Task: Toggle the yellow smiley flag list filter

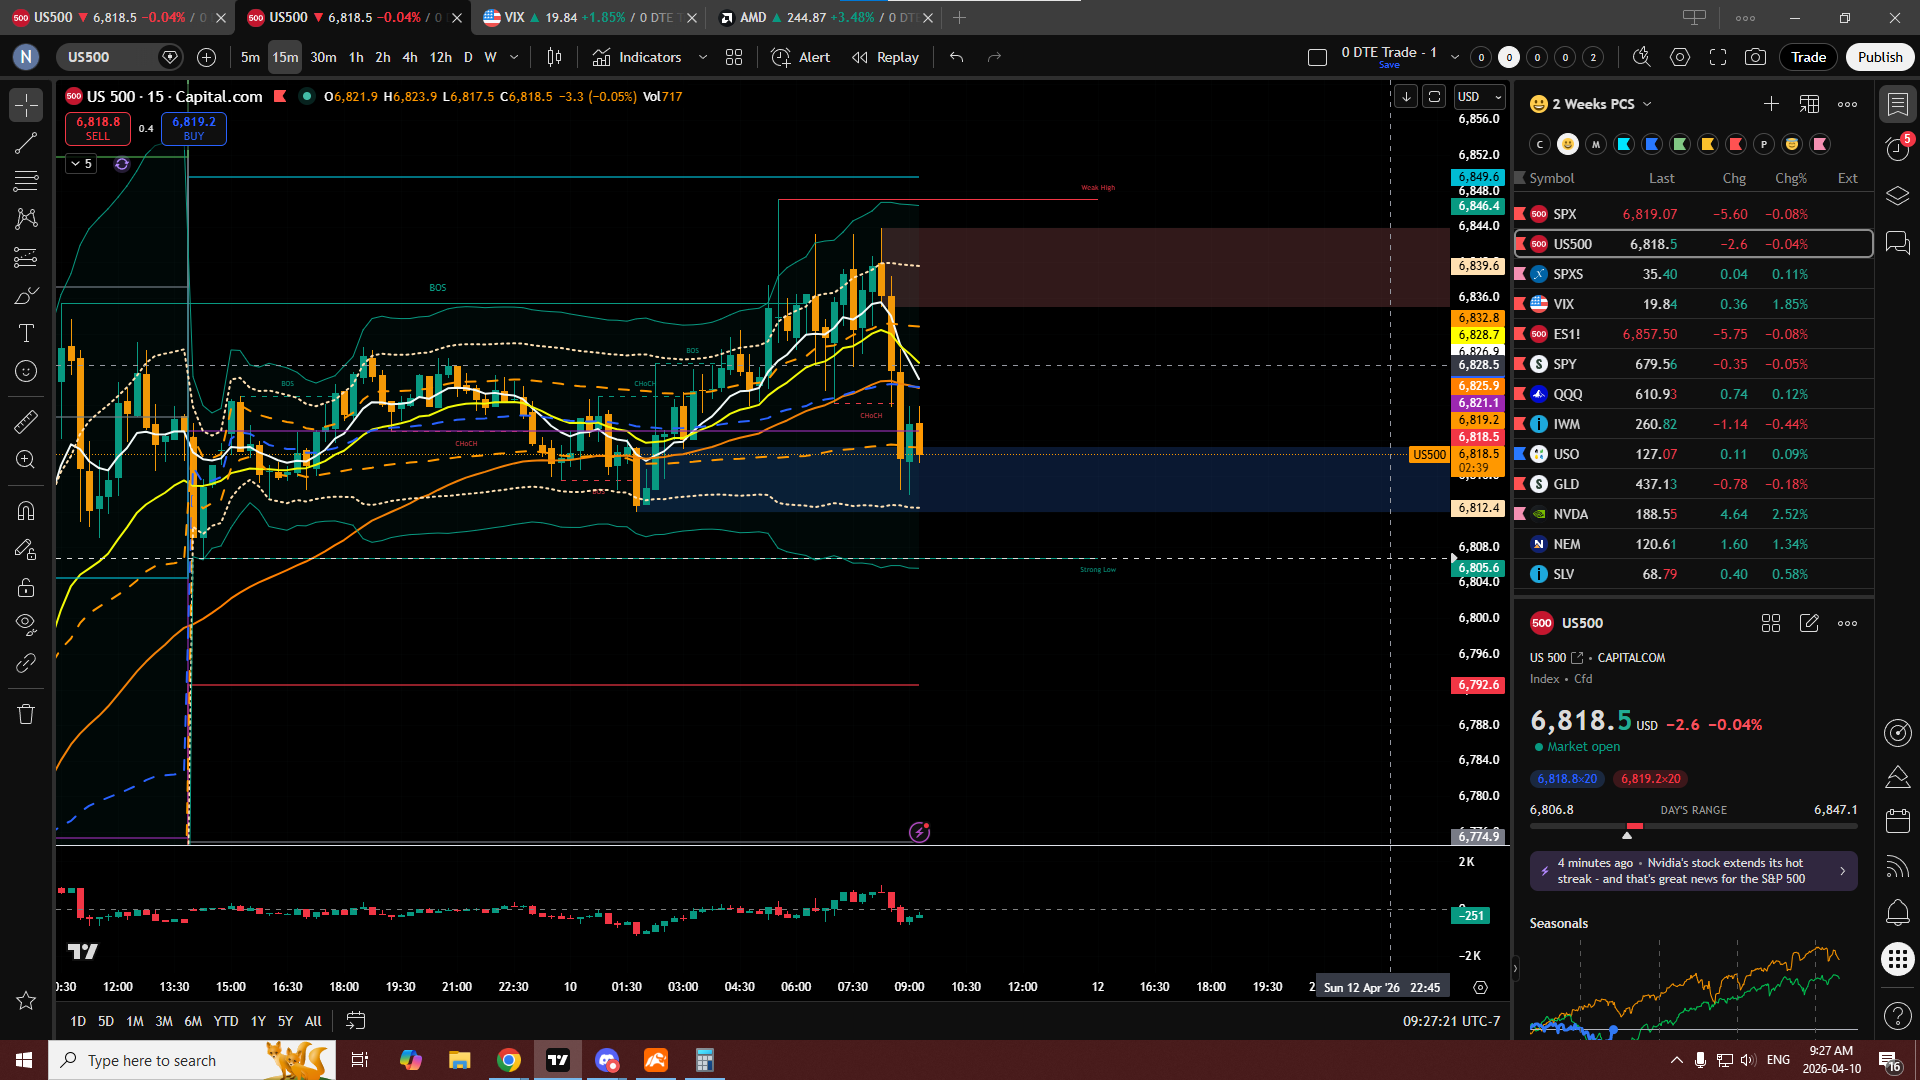Action: tap(1568, 144)
